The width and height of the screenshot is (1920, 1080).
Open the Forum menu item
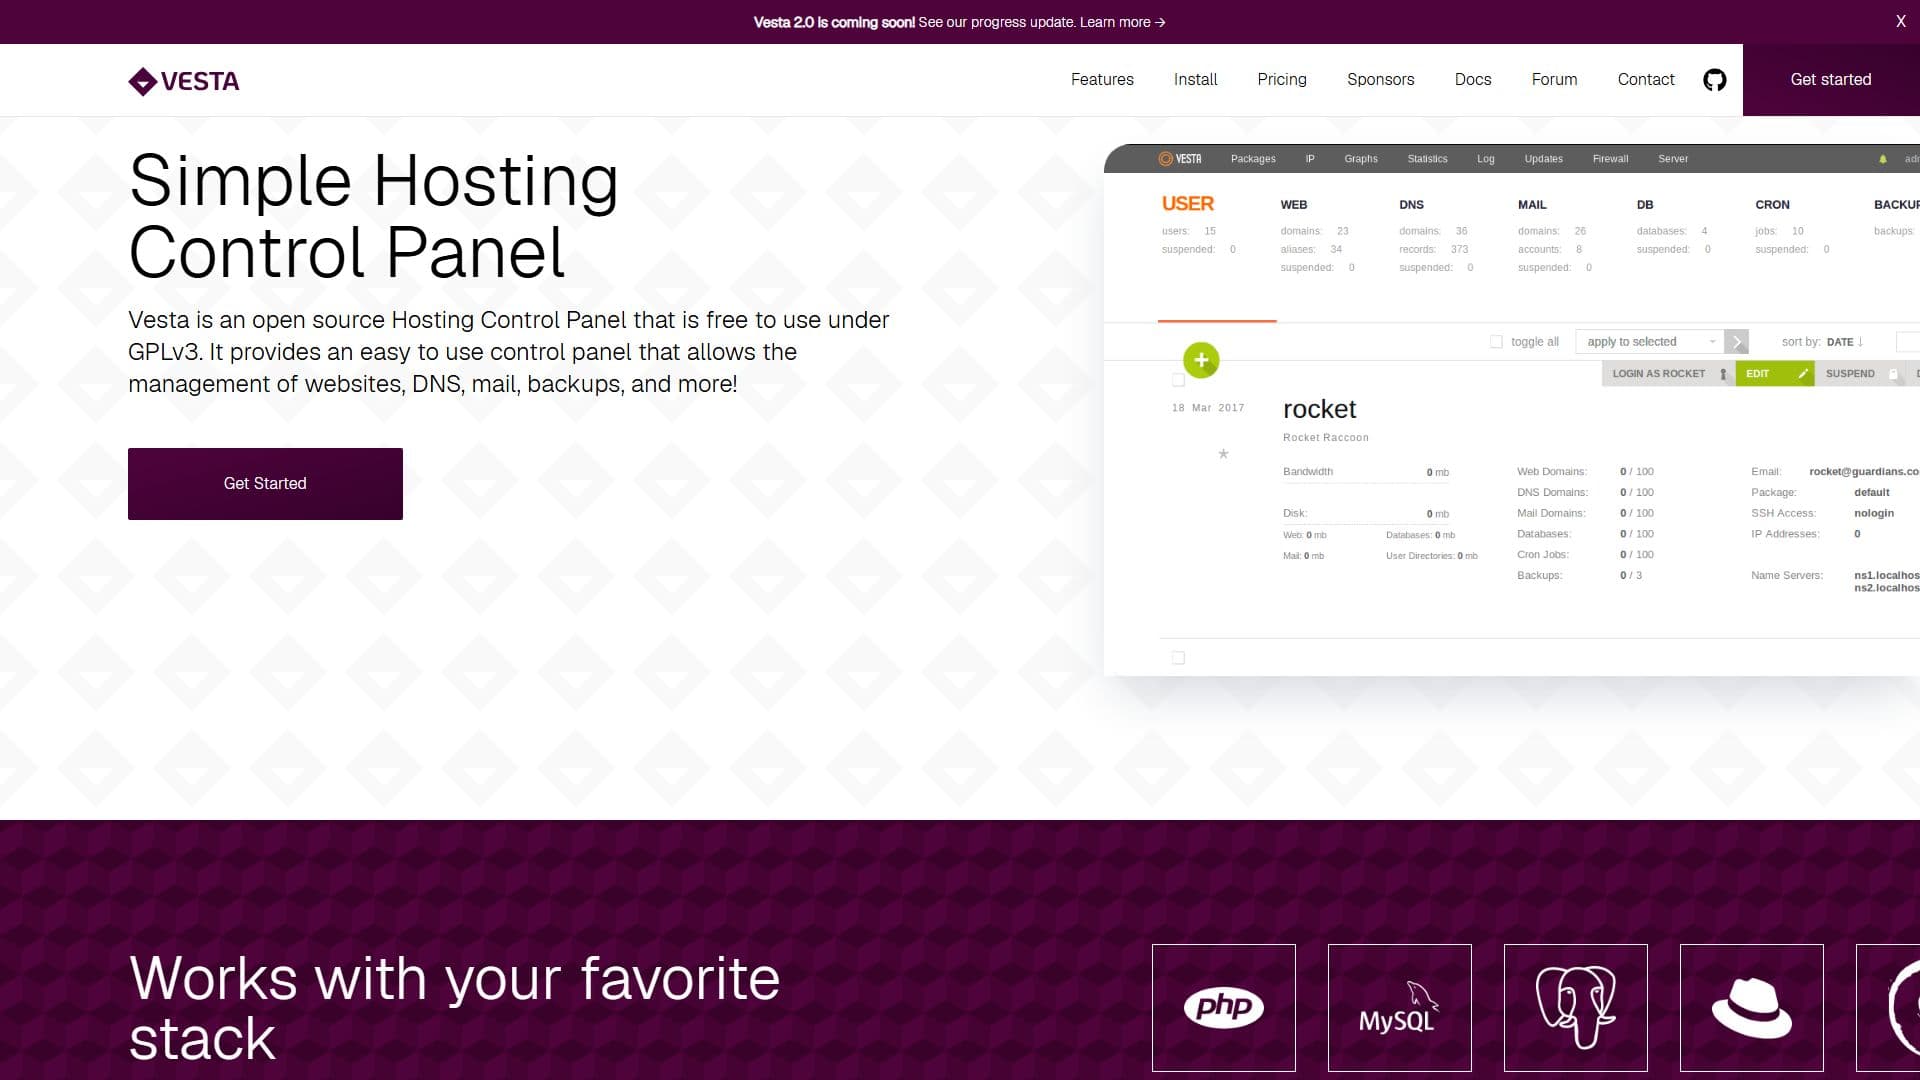pos(1554,80)
